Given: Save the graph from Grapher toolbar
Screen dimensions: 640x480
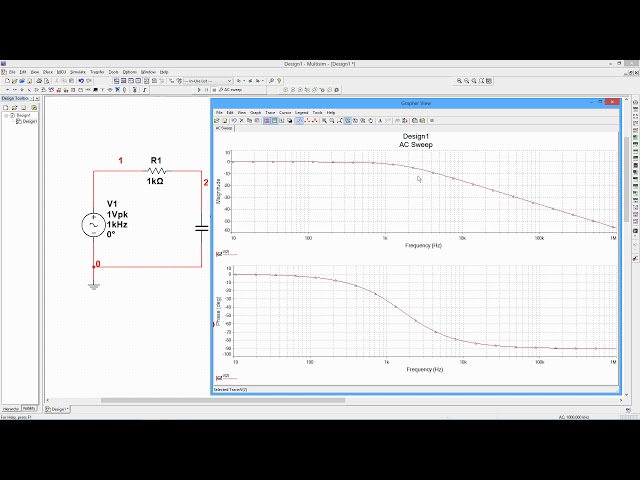Looking at the screenshot, I should pyautogui.click(x=224, y=121).
